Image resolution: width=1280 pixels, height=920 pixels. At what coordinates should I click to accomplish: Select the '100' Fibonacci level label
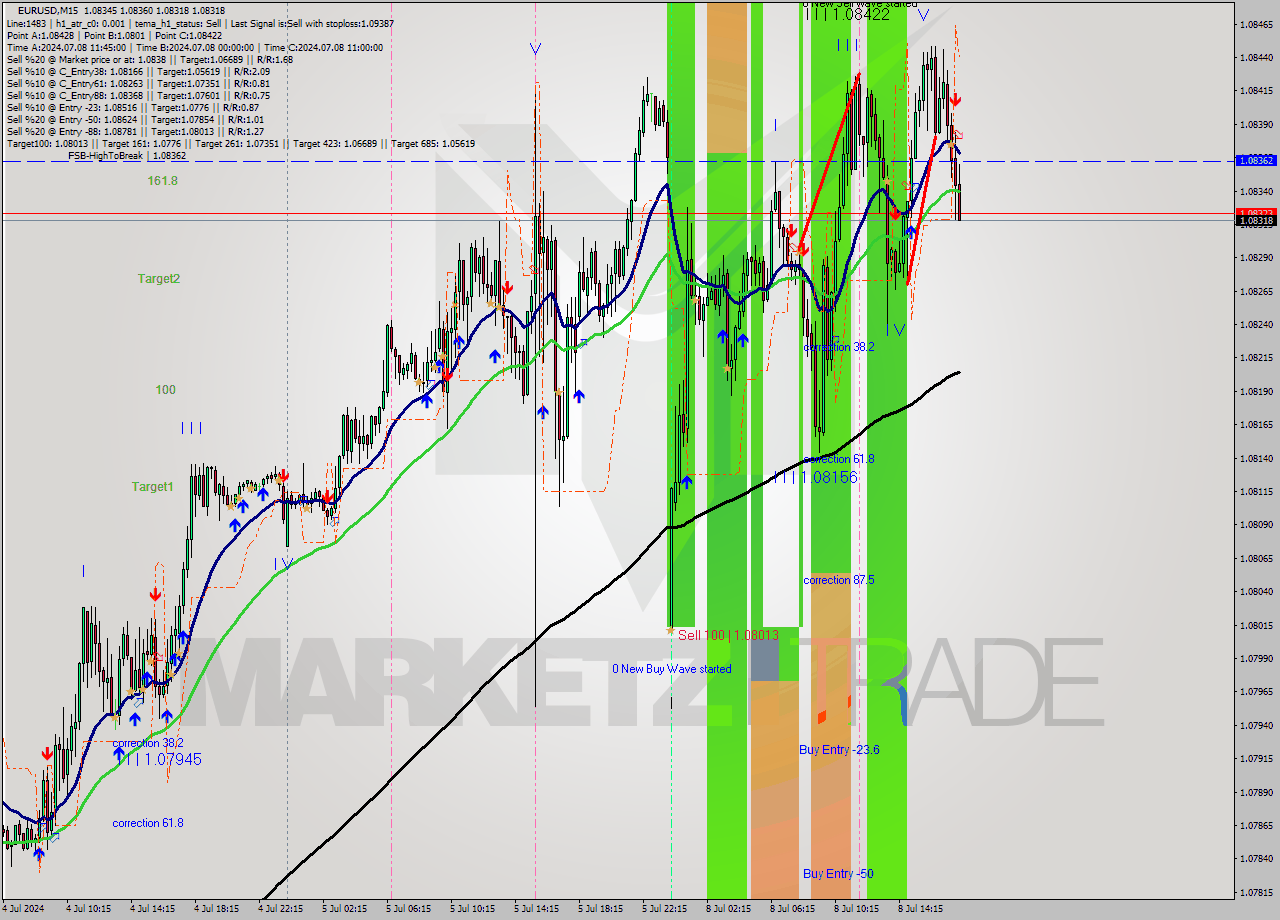165,390
